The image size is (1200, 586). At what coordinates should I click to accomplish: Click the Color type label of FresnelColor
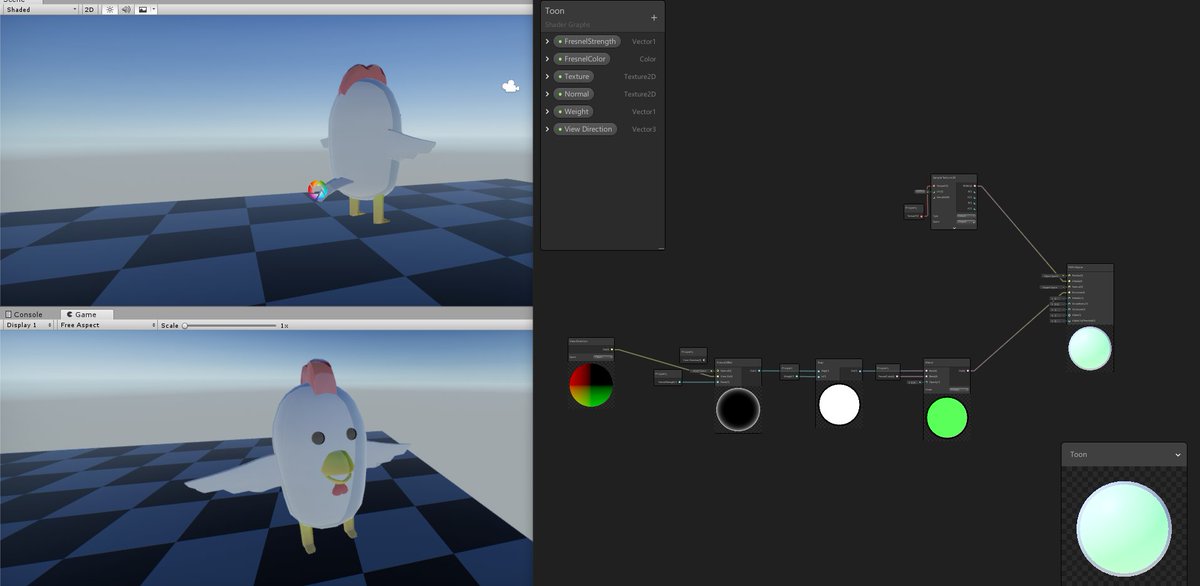click(x=648, y=59)
